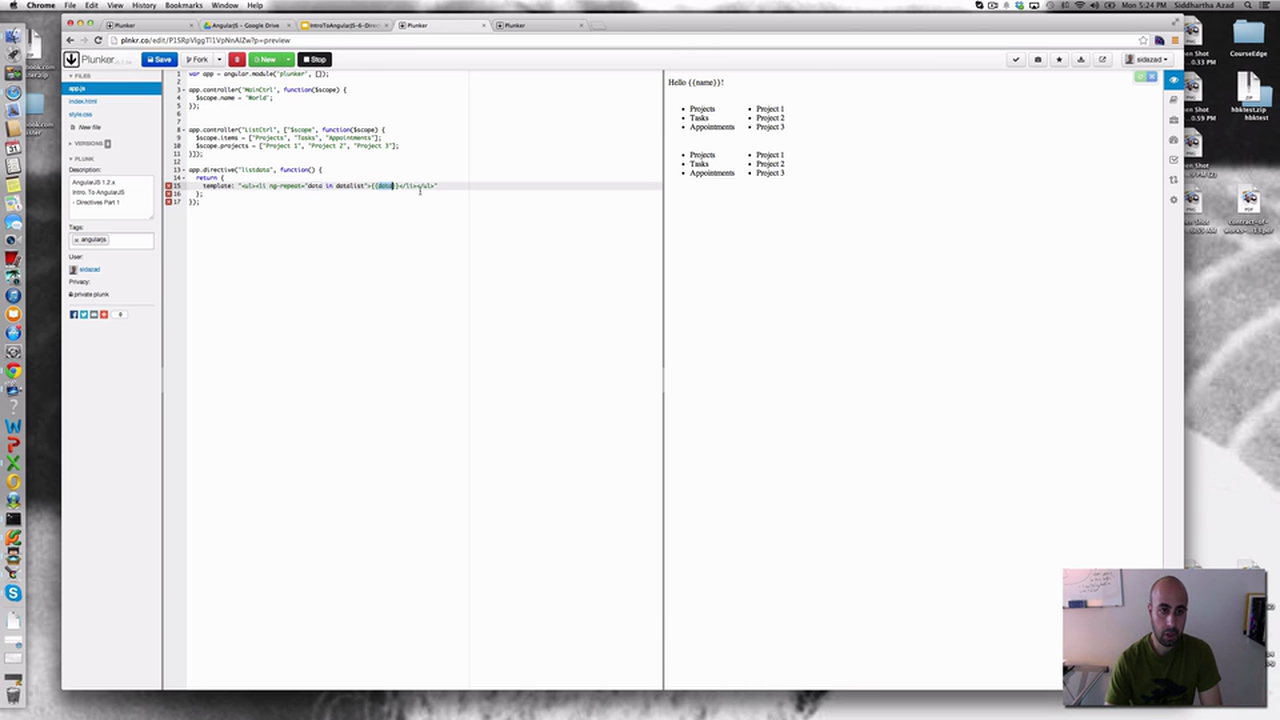Share the plunk on Twitter
Screen dimensions: 1280x720
click(83, 314)
